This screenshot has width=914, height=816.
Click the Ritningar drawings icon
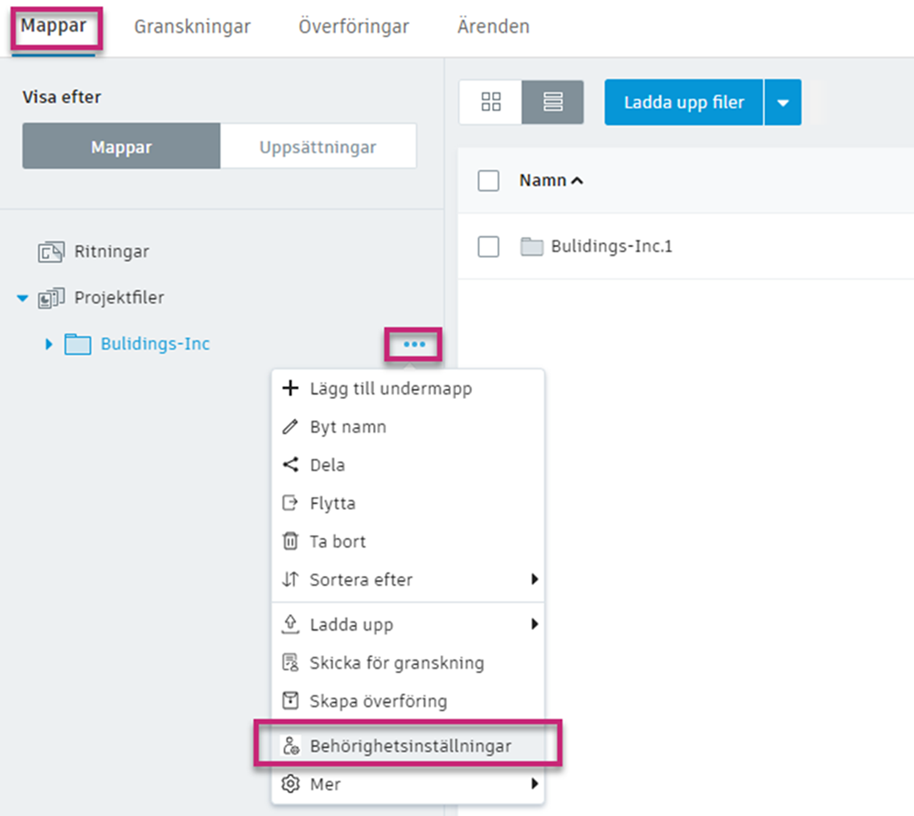coord(51,252)
